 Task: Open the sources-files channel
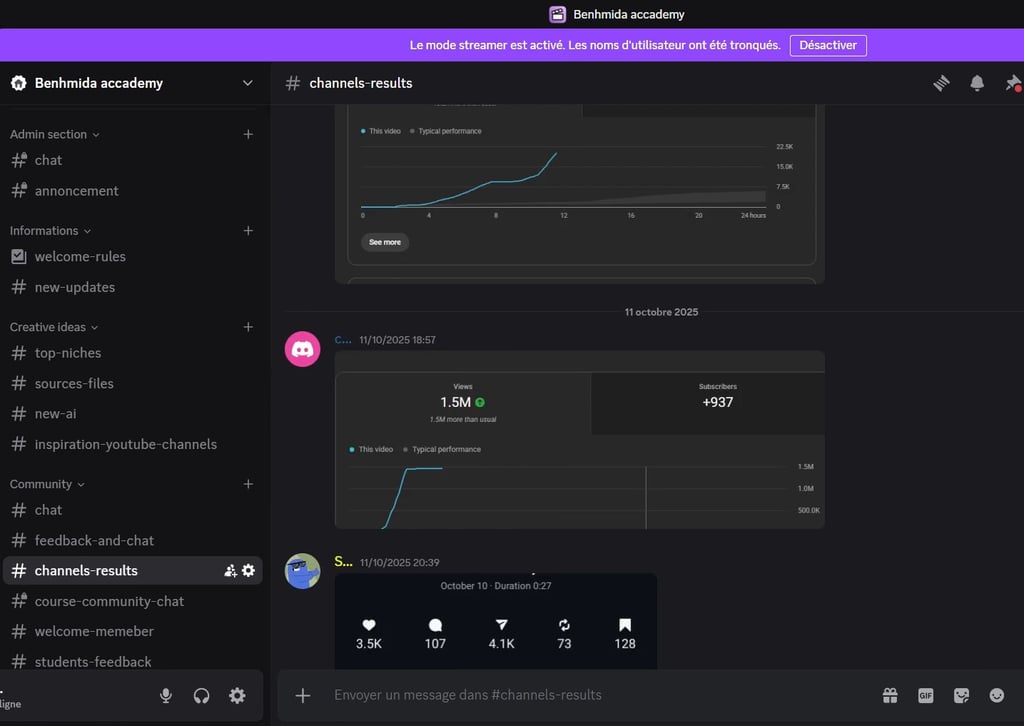click(x=133, y=383)
